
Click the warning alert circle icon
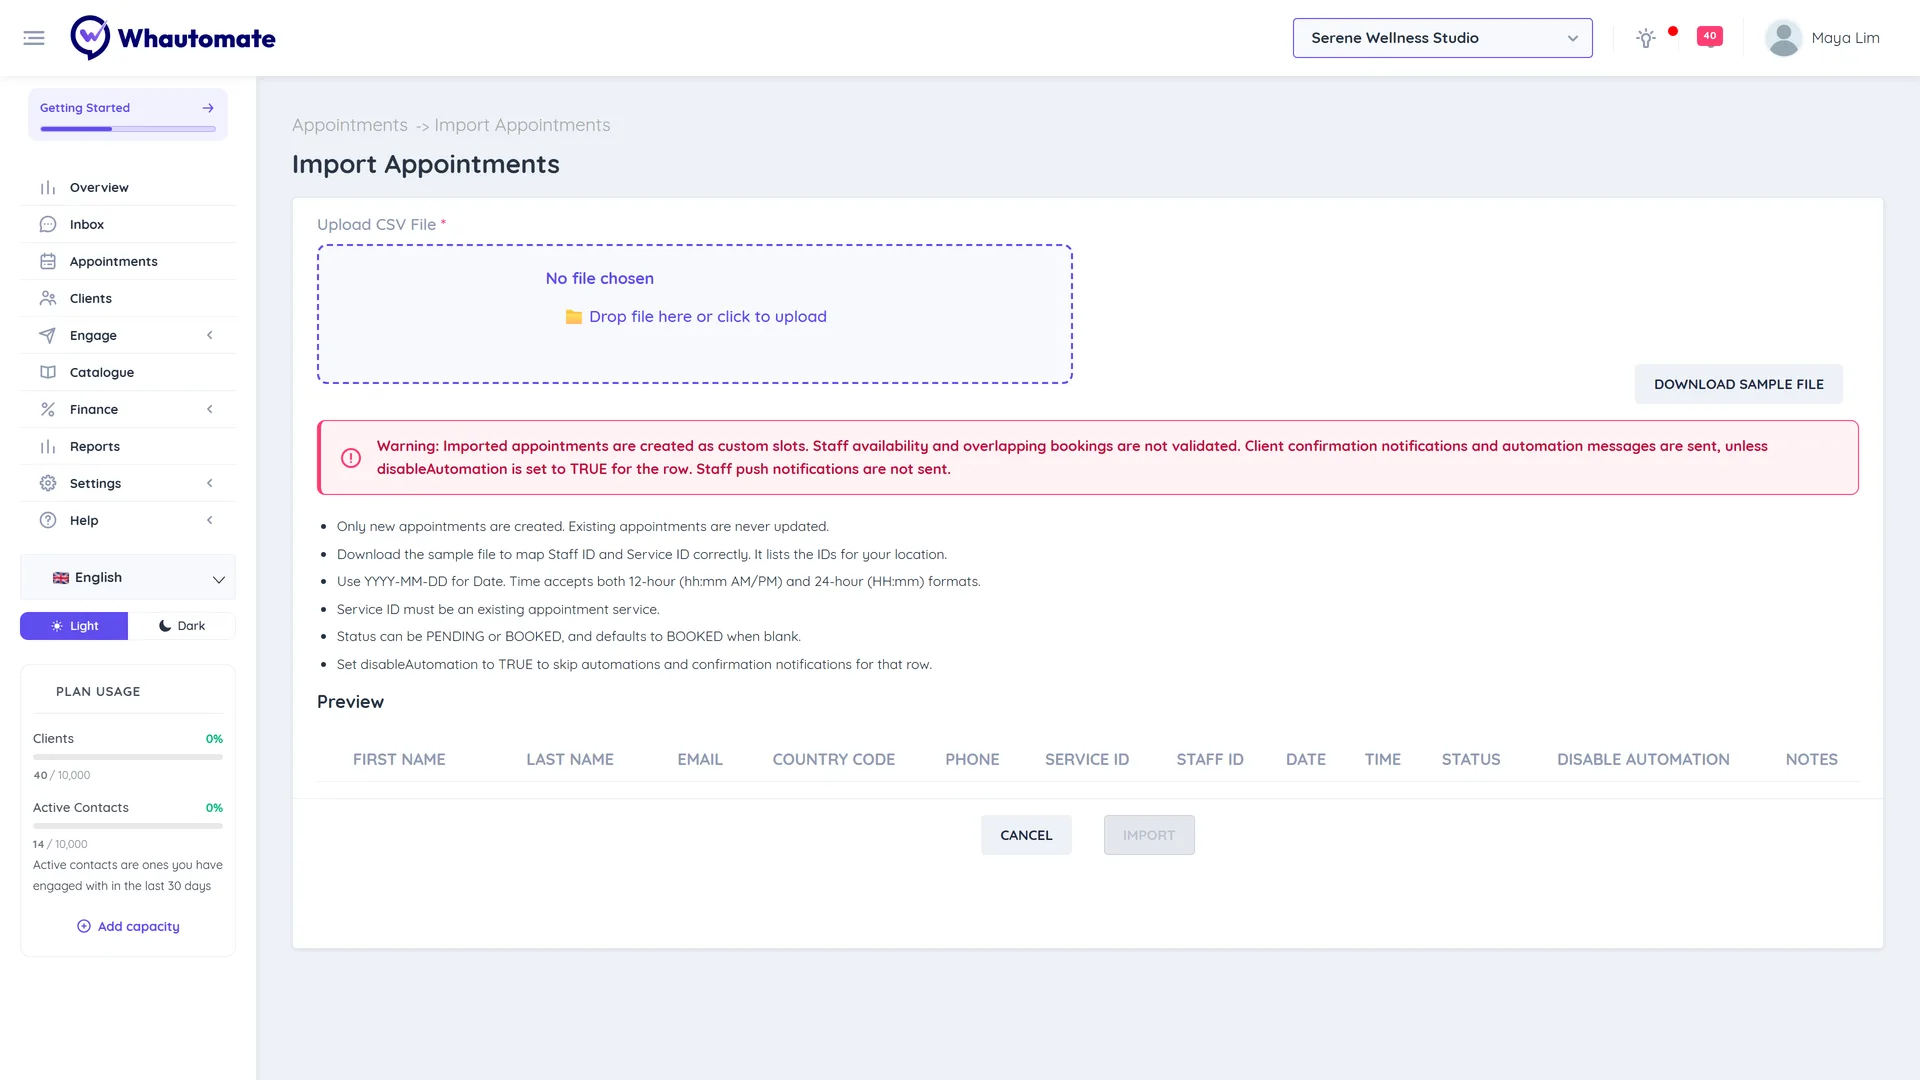click(x=351, y=458)
